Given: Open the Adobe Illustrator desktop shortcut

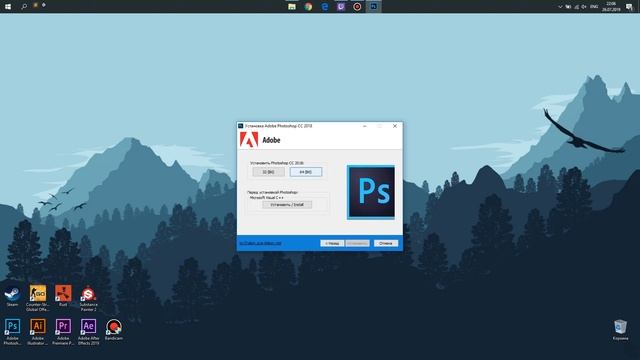Looking at the screenshot, I should click(x=38, y=332).
